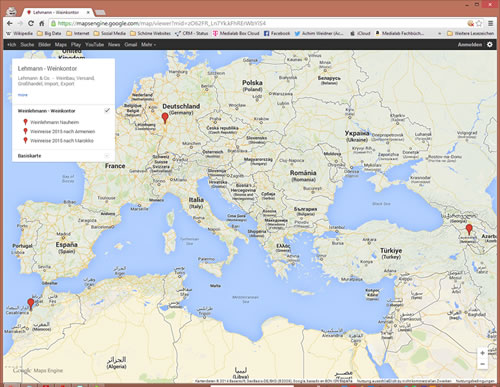Open the Chrome hamburger menu
This screenshot has height=387, width=500.
click(x=490, y=23)
